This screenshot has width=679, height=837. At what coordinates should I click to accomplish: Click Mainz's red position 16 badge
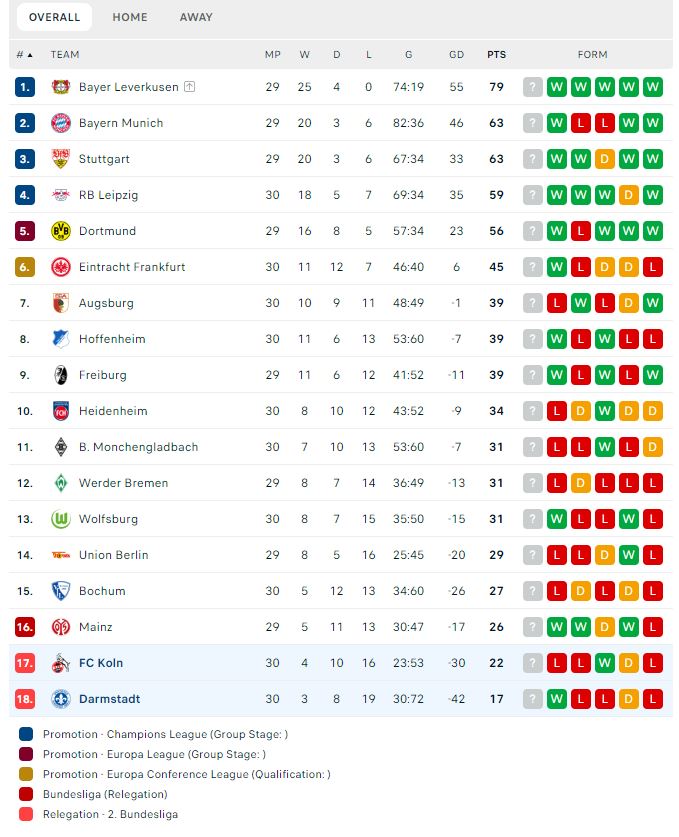(26, 627)
